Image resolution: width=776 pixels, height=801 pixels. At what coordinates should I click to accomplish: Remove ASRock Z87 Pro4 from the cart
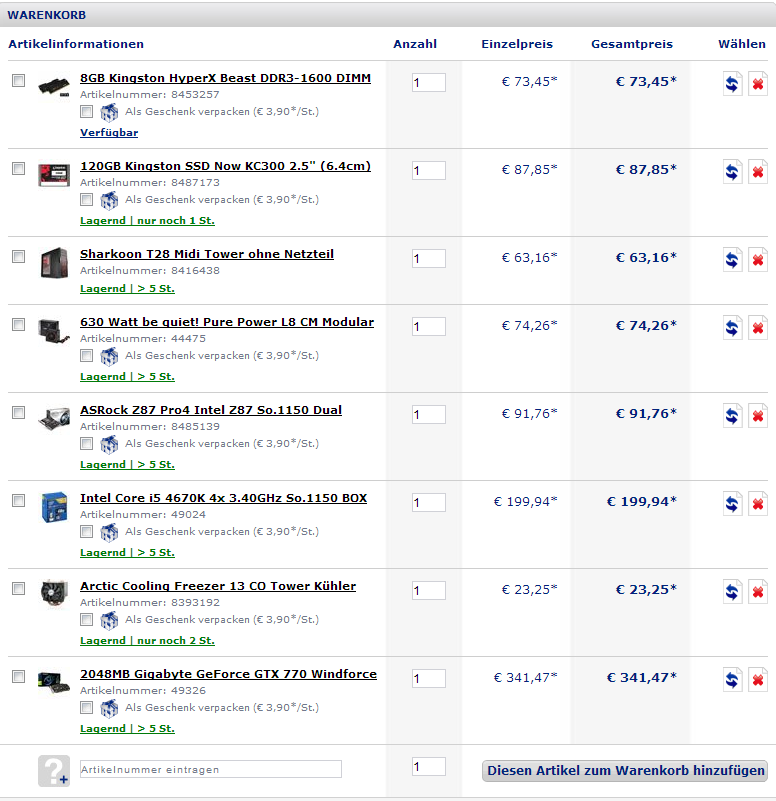click(x=758, y=415)
